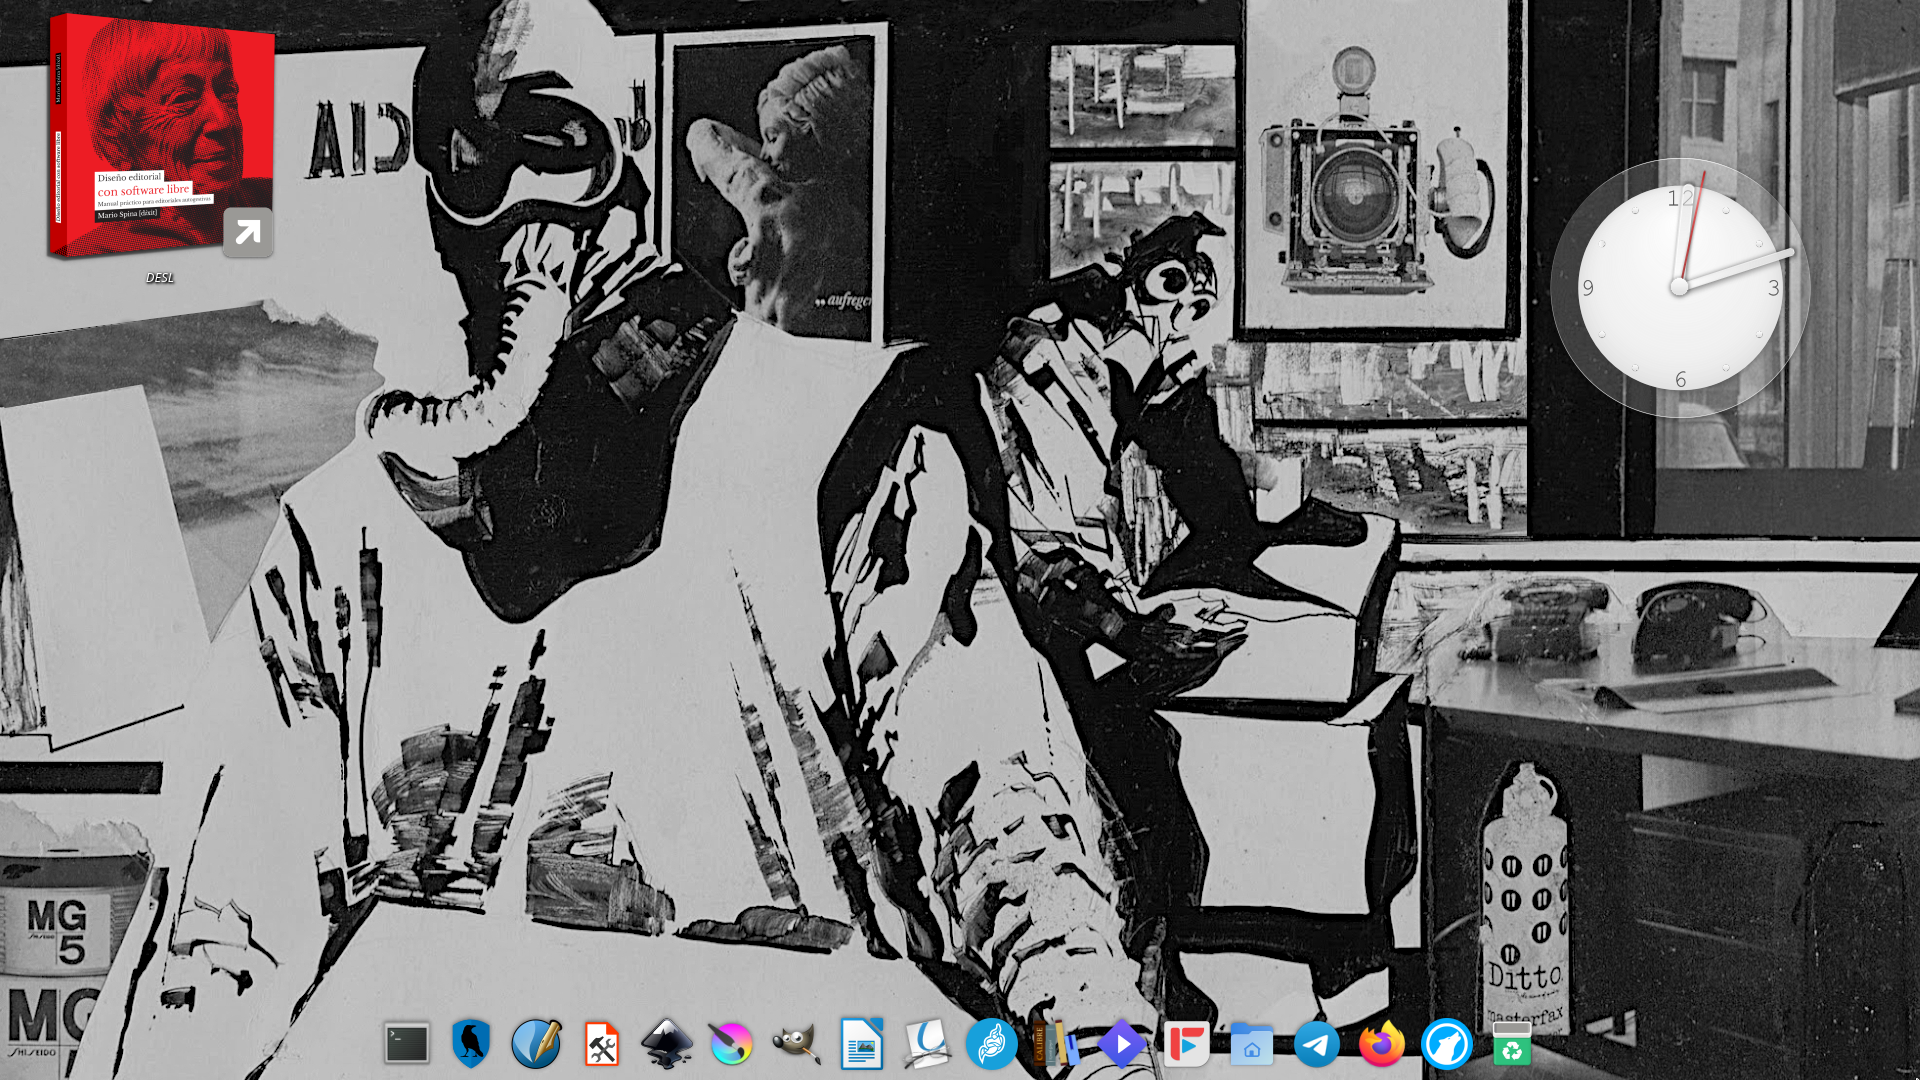Open the home folder file manager
Image resolution: width=1920 pixels, height=1080 pixels.
[1251, 1044]
